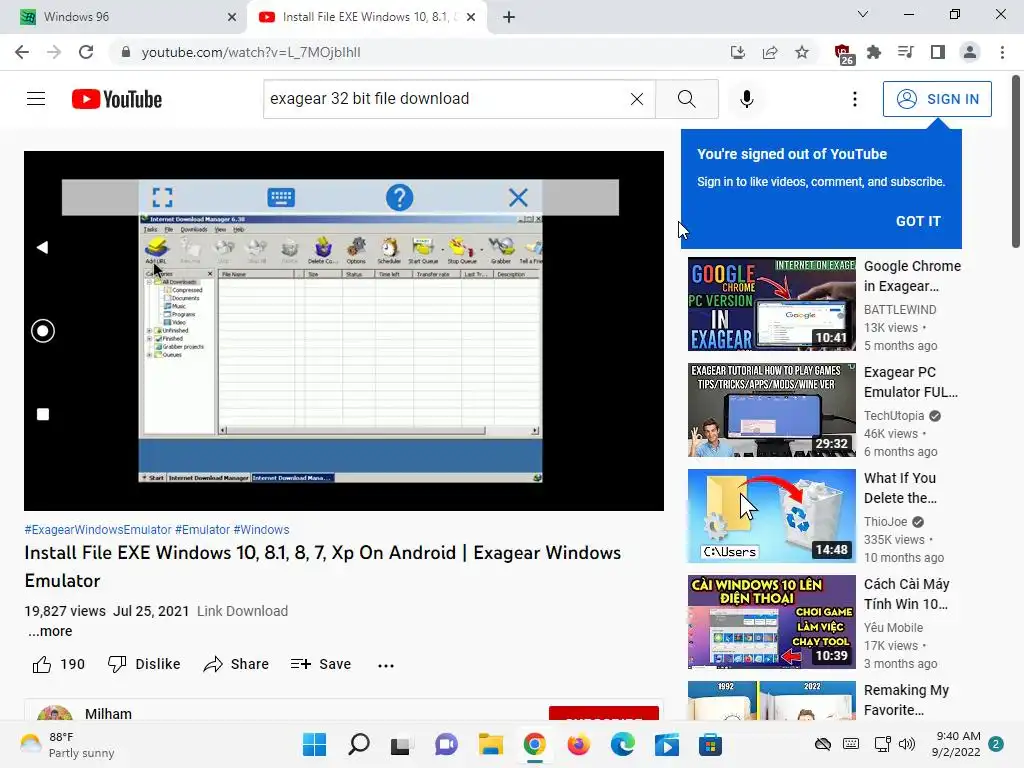
Task: Open Milham channel name
Action: pyautogui.click(x=108, y=713)
